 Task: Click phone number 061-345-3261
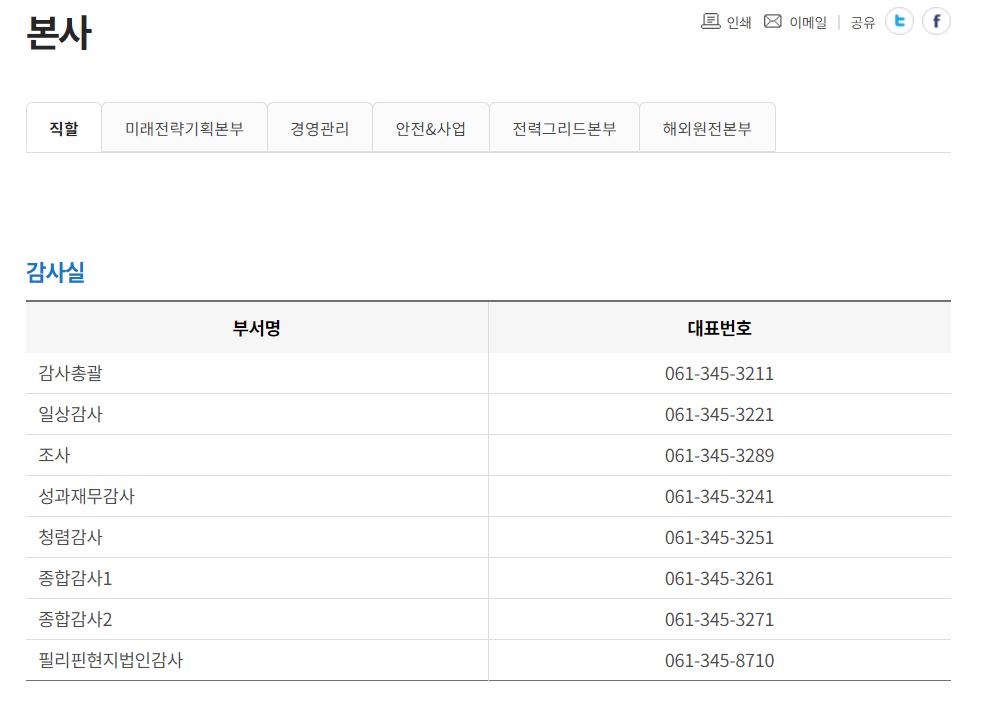719,578
